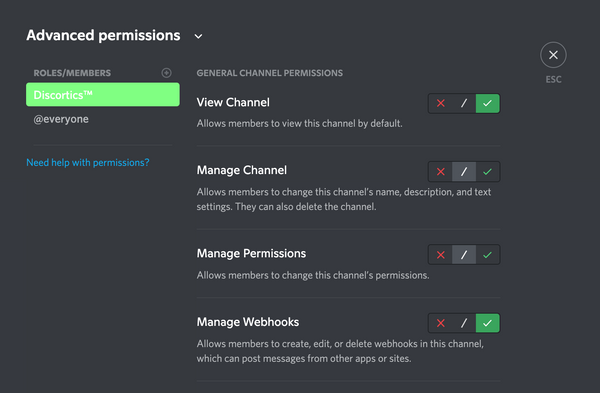Toggle Manage Webhooks green checkmark
The width and height of the screenshot is (600, 393).
(488, 323)
